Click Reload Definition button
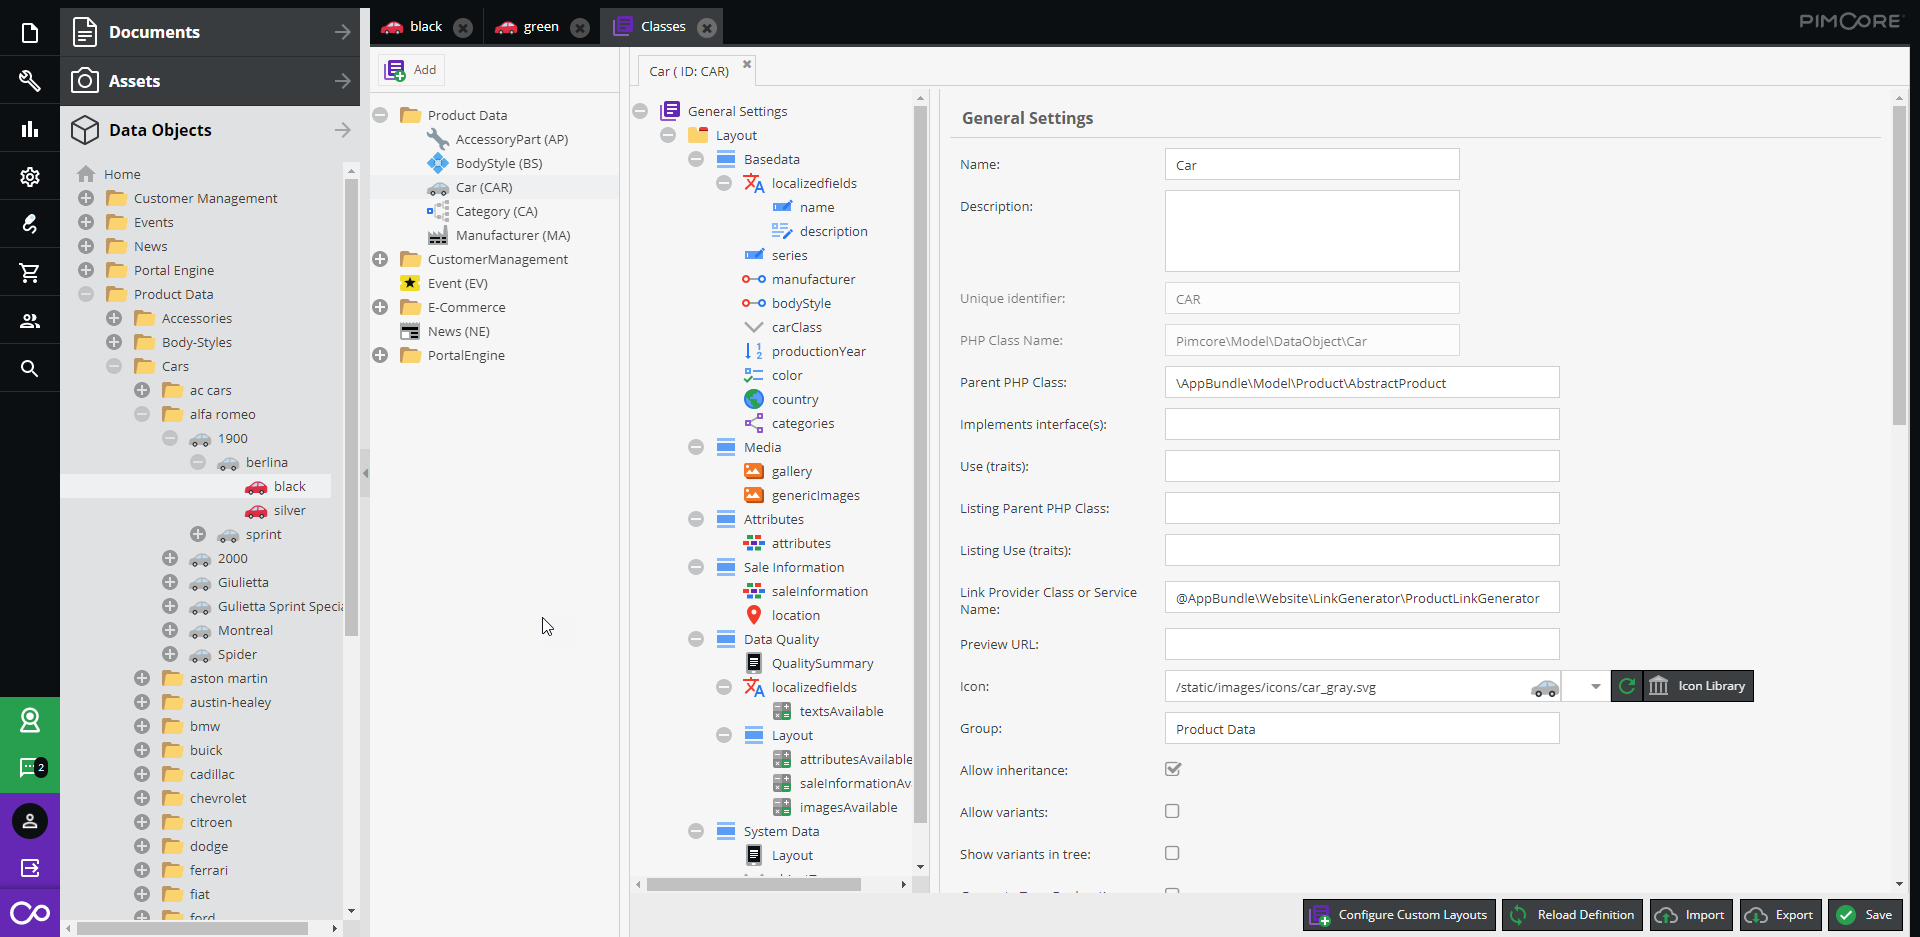1920x937 pixels. (1572, 915)
